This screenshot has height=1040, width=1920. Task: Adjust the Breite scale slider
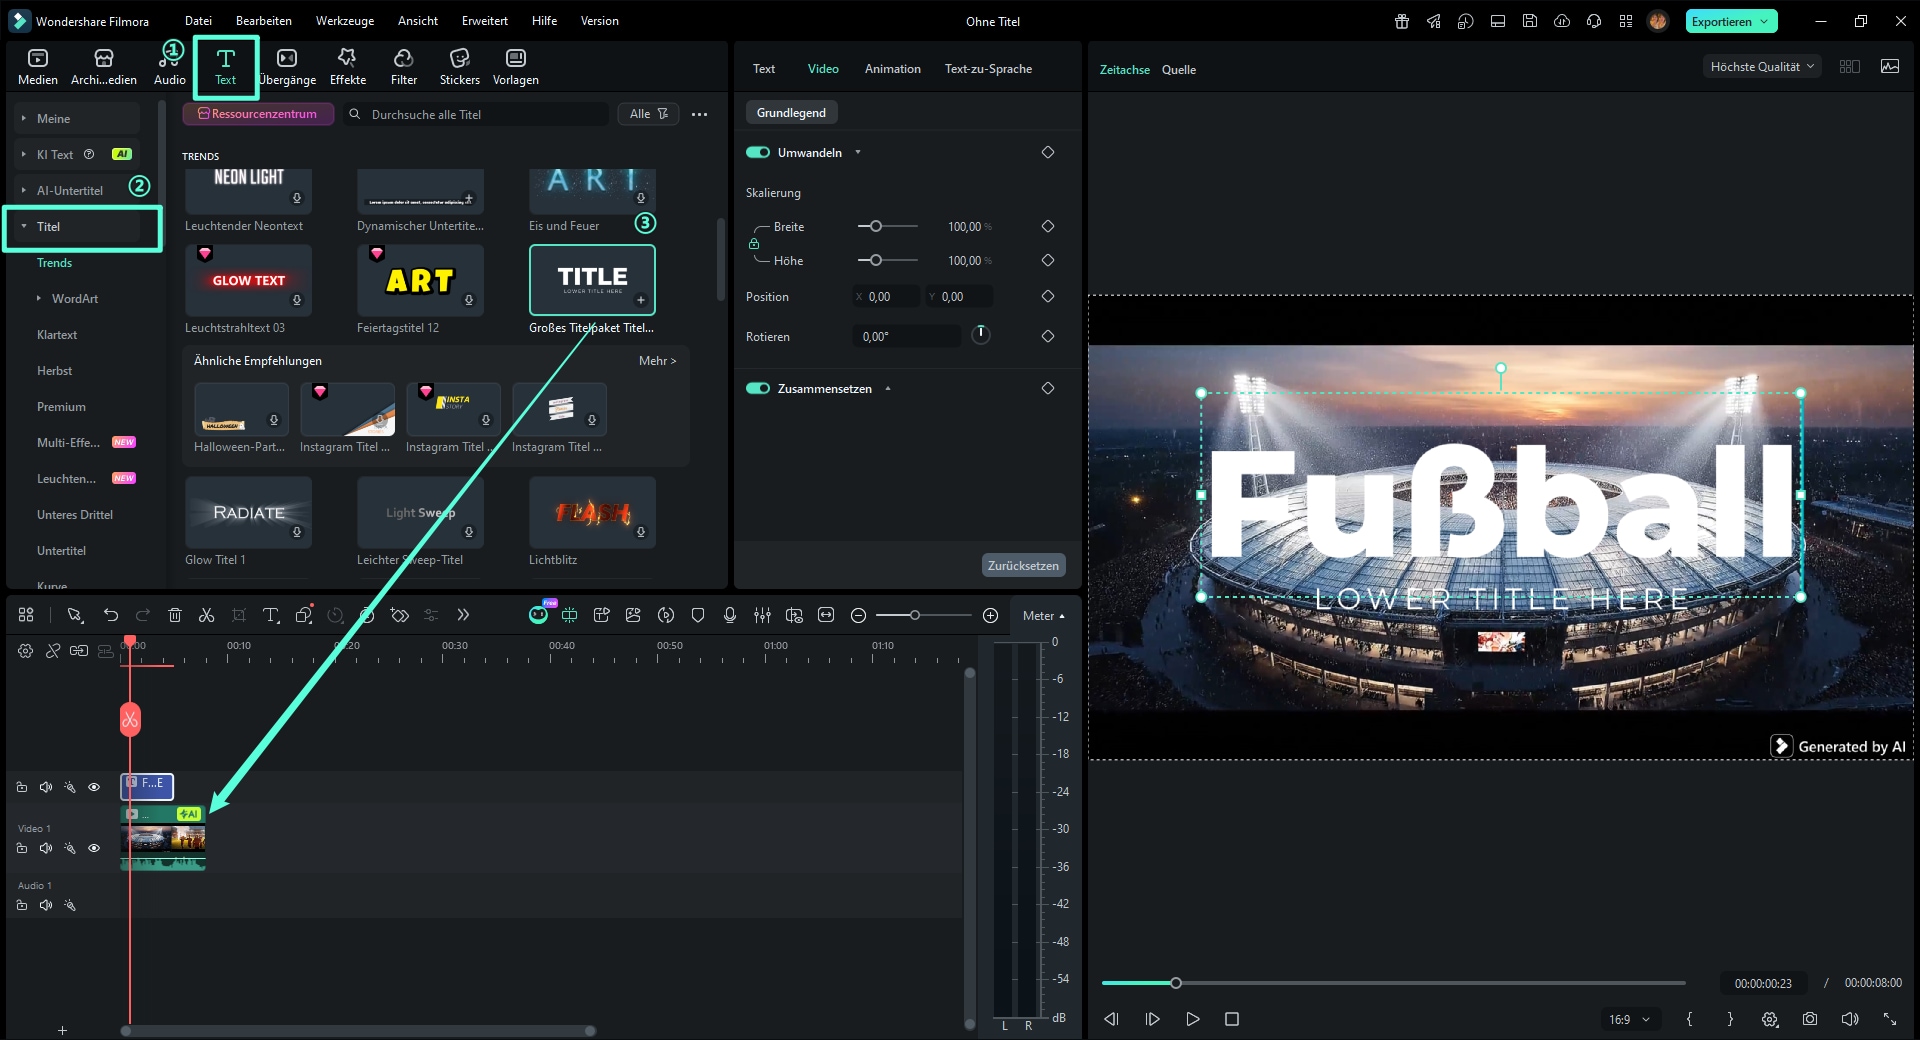(887, 227)
